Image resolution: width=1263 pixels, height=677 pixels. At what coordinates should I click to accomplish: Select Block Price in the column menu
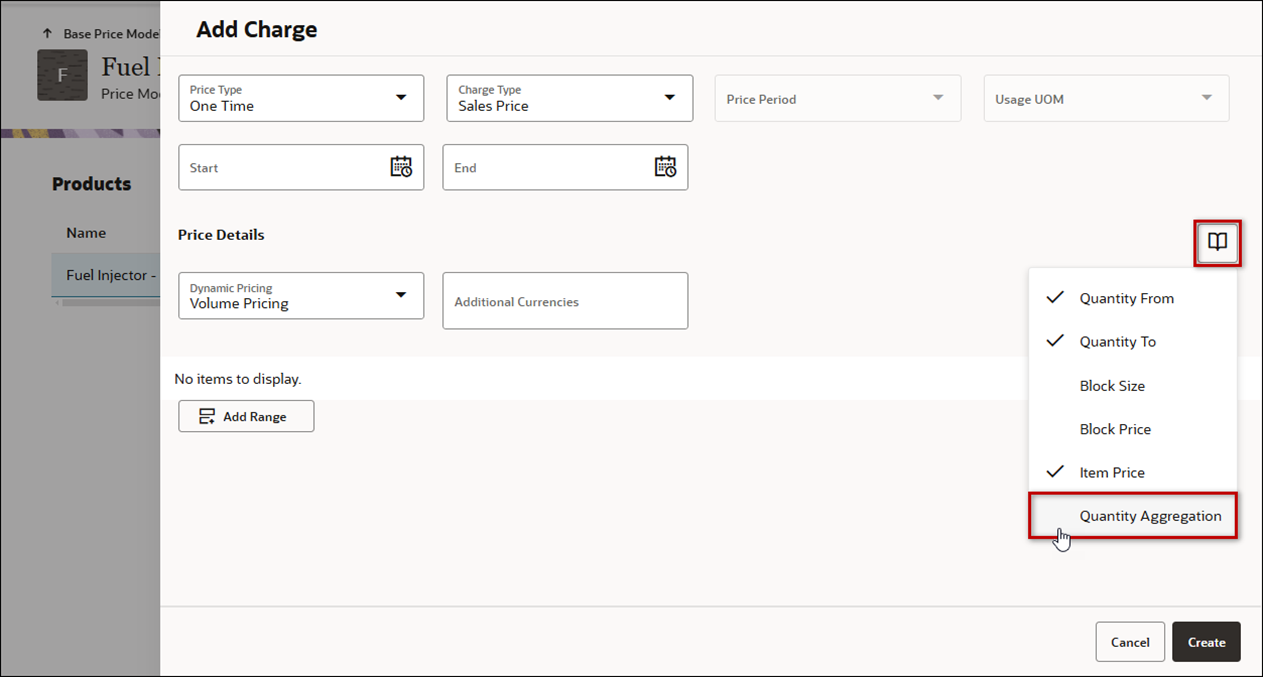pyautogui.click(x=1115, y=429)
